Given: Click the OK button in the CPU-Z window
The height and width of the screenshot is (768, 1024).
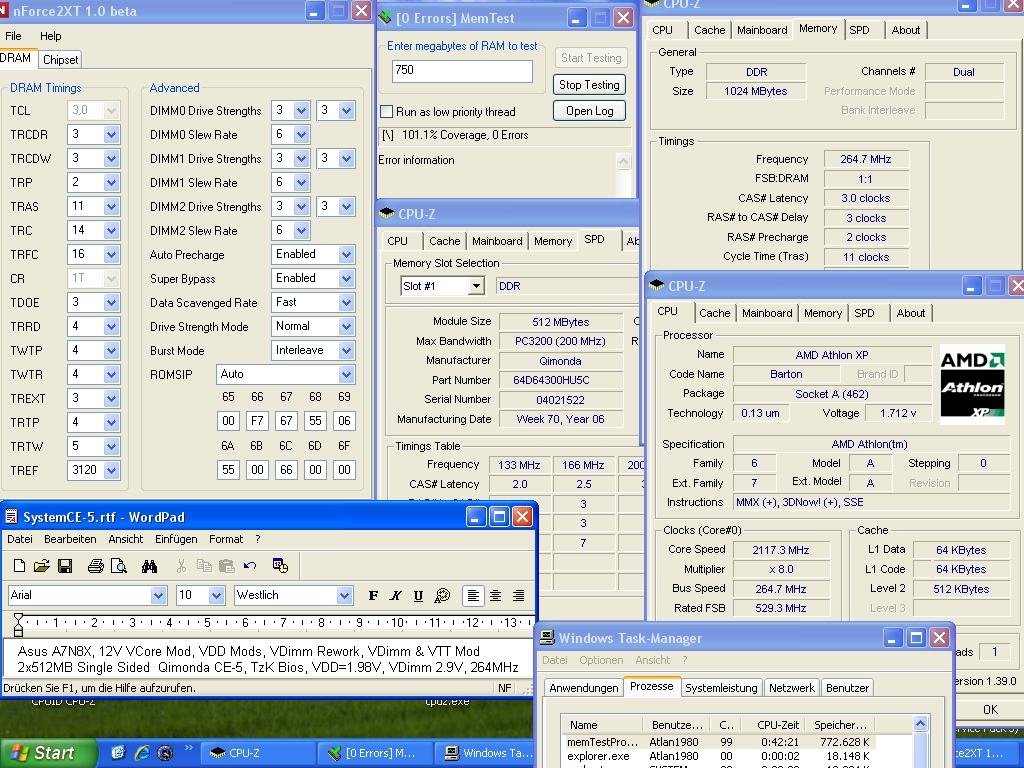Looking at the screenshot, I should coord(990,709).
